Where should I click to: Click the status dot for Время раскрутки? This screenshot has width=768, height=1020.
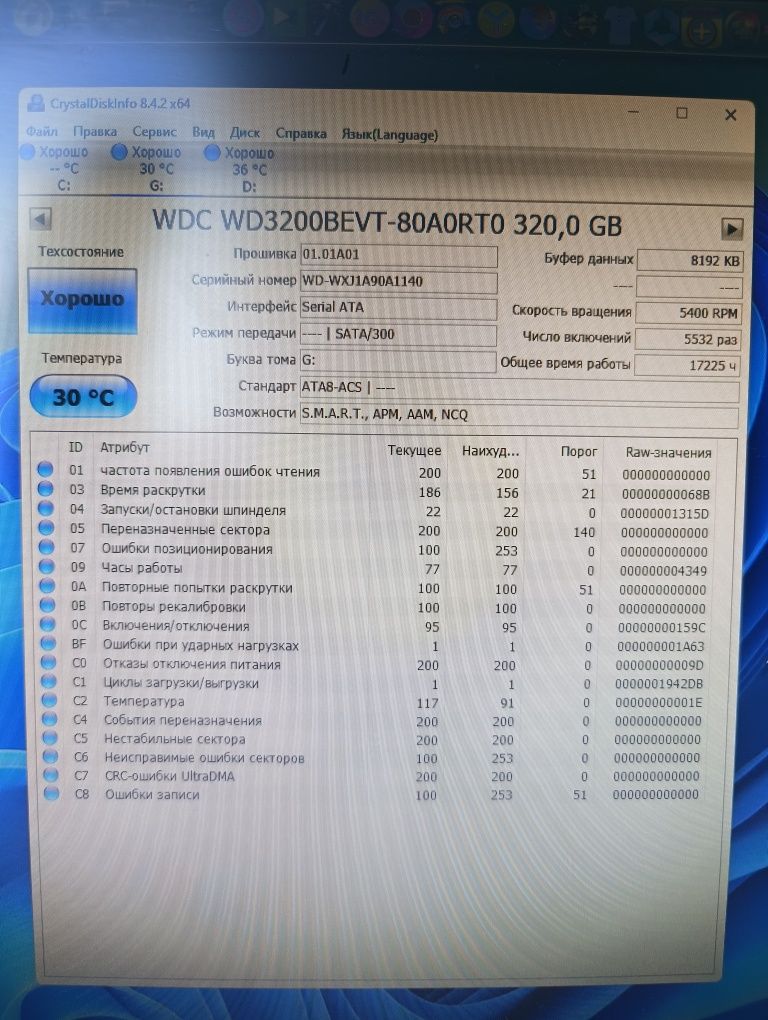[46, 489]
